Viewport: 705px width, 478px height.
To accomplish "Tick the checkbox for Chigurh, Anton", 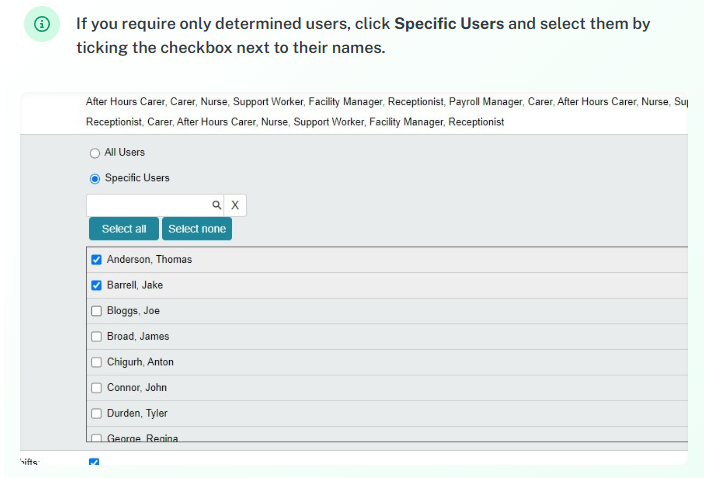I will (x=96, y=362).
